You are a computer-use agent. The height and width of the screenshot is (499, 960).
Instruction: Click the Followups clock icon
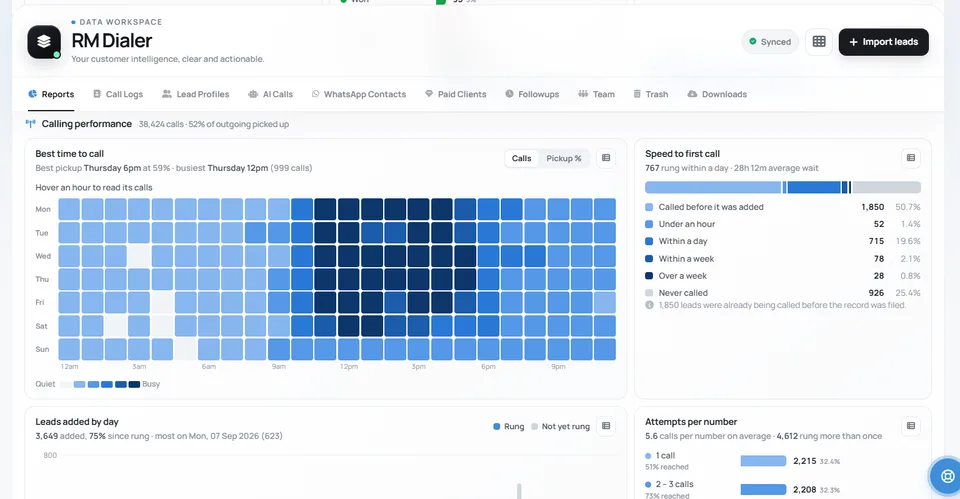click(509, 94)
